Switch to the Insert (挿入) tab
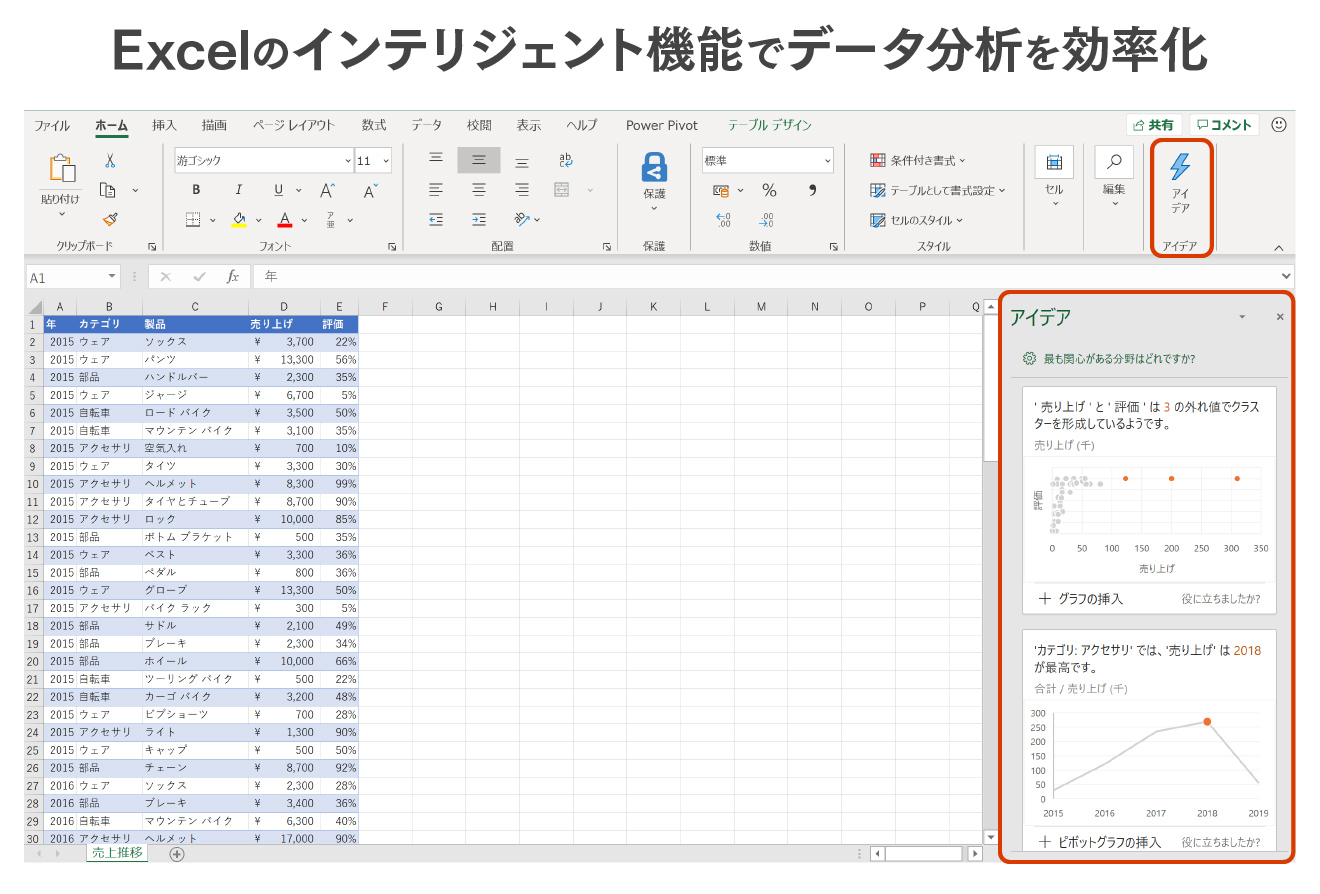Viewport: 1320px width, 894px height. tap(164, 125)
